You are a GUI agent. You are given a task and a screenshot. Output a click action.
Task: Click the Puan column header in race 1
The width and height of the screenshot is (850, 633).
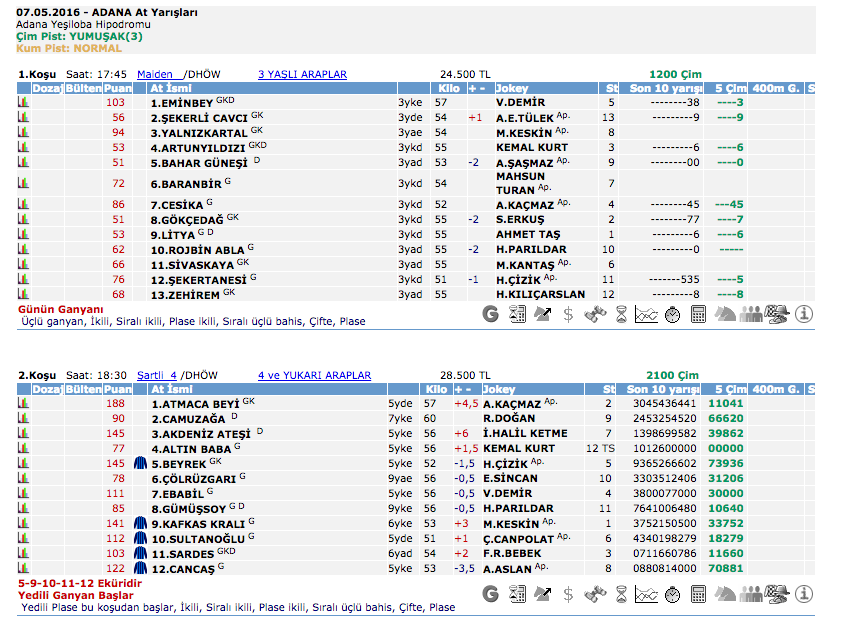118,88
